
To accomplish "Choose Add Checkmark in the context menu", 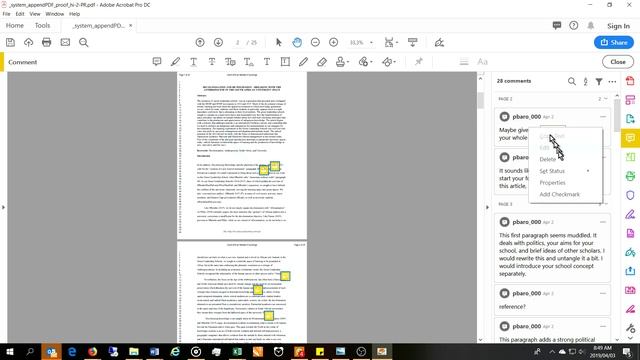I will 560,194.
